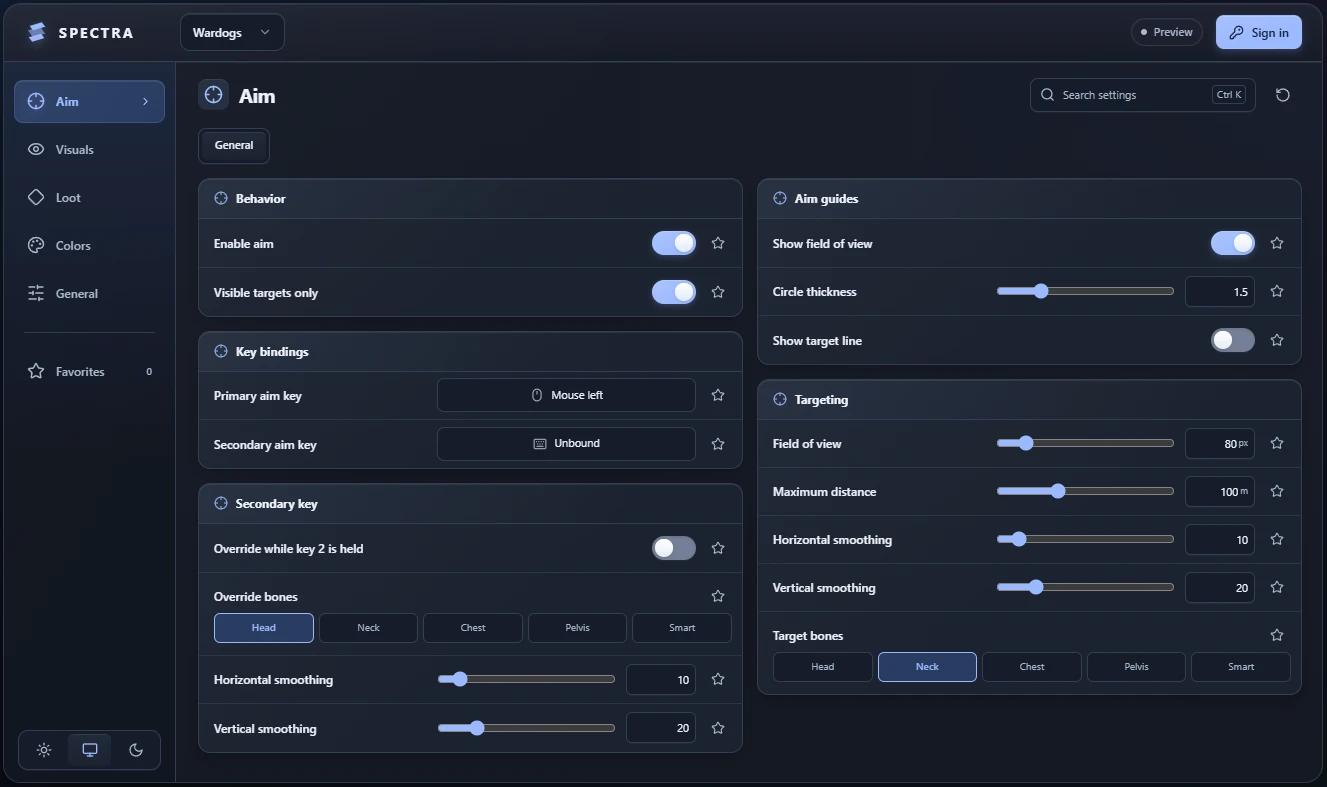Click the Sign in button
The width and height of the screenshot is (1327, 787).
(1259, 32)
